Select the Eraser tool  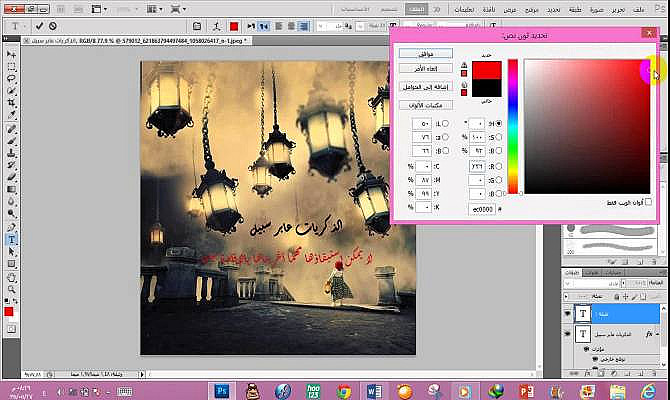[x=12, y=177]
